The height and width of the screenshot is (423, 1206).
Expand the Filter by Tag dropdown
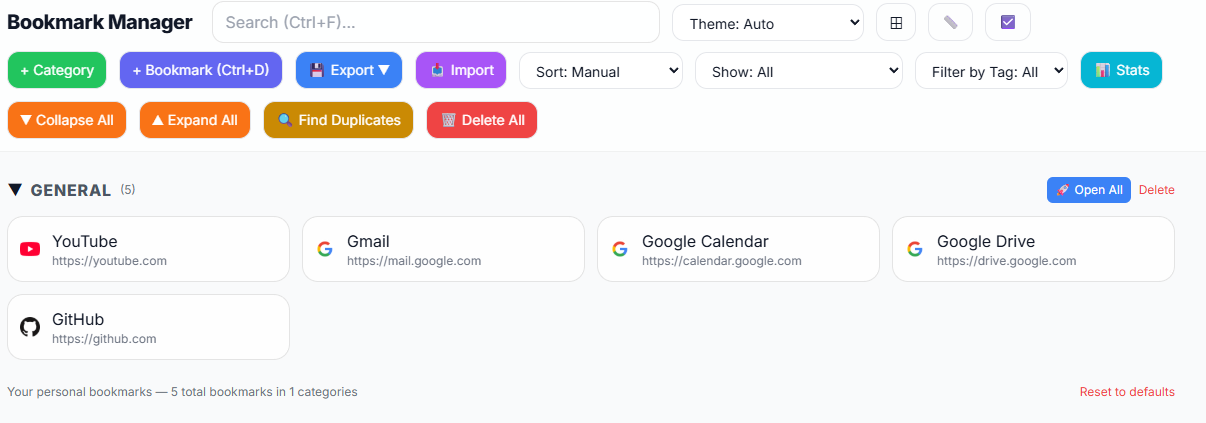[991, 71]
